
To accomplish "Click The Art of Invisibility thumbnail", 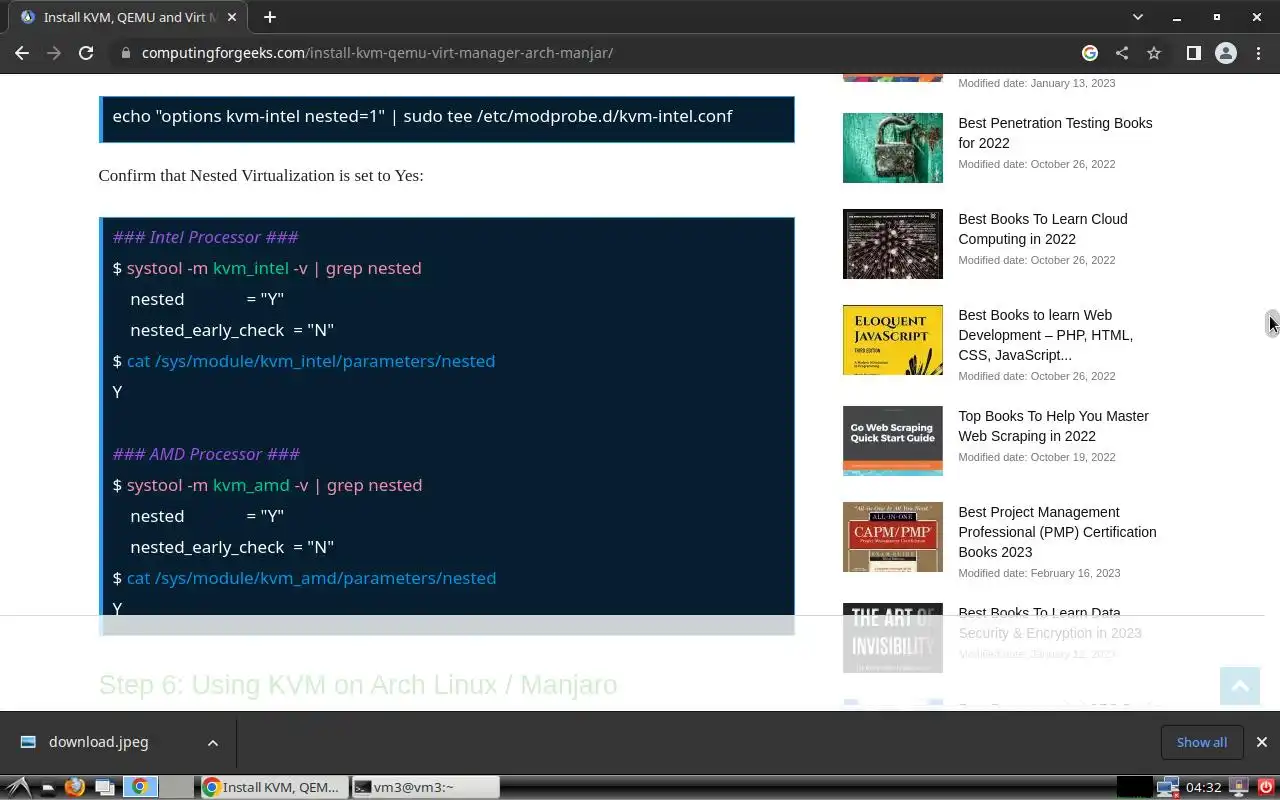I will [x=892, y=638].
